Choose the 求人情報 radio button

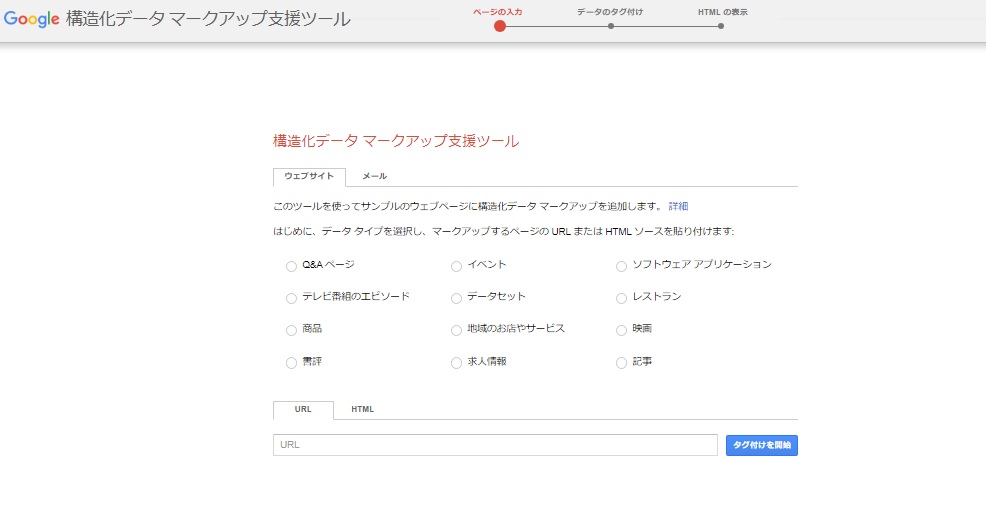pos(457,363)
